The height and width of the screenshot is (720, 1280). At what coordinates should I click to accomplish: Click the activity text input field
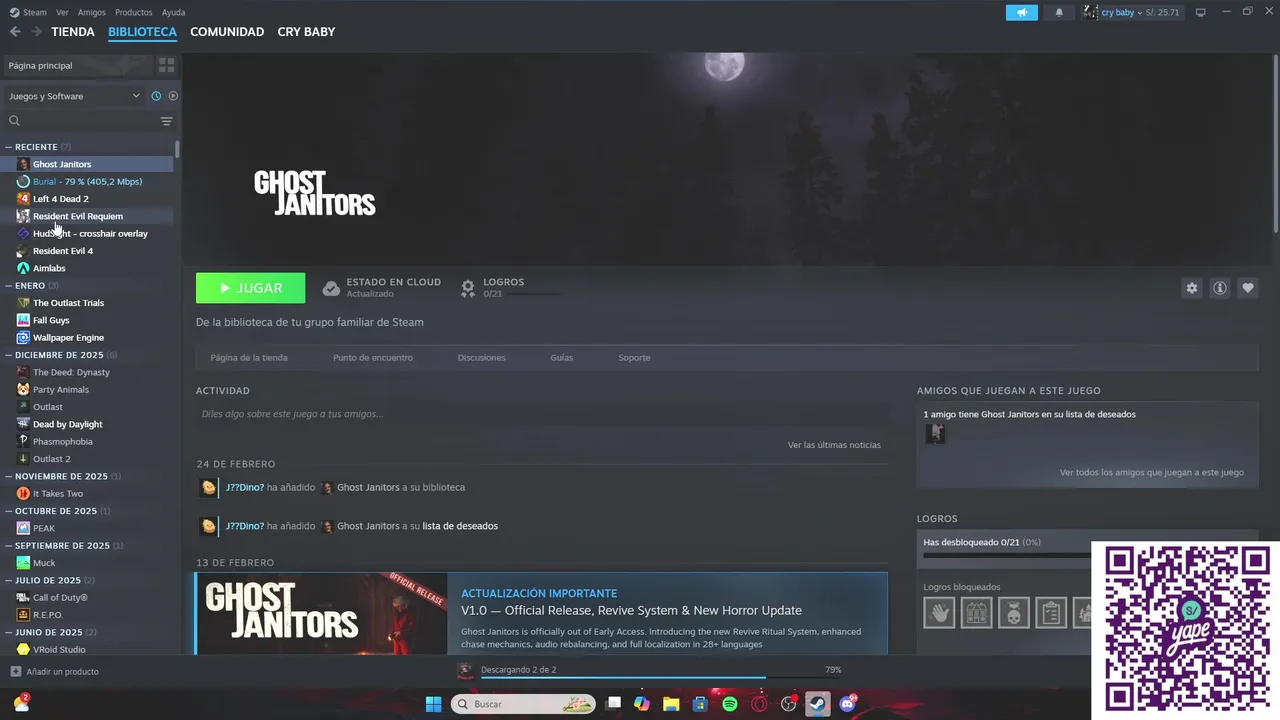(x=541, y=414)
